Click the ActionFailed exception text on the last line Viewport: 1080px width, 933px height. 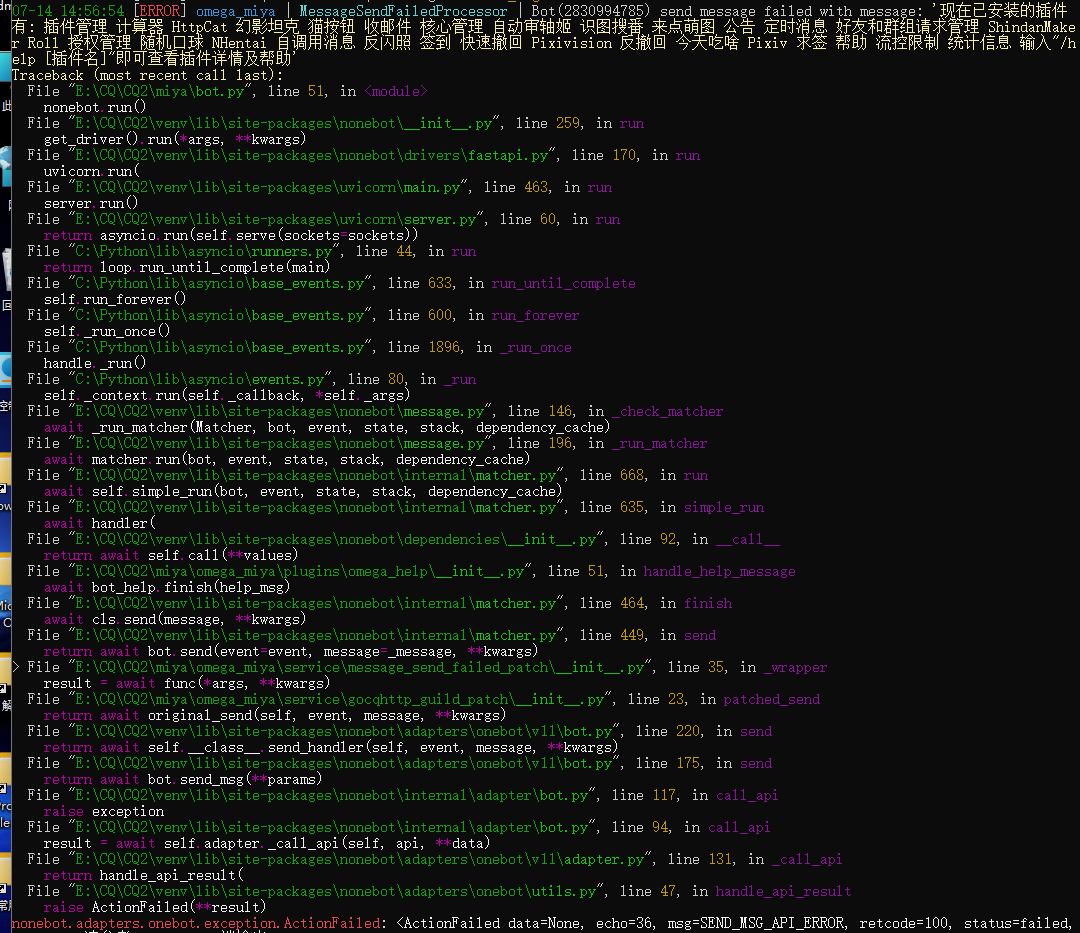click(x=330, y=923)
